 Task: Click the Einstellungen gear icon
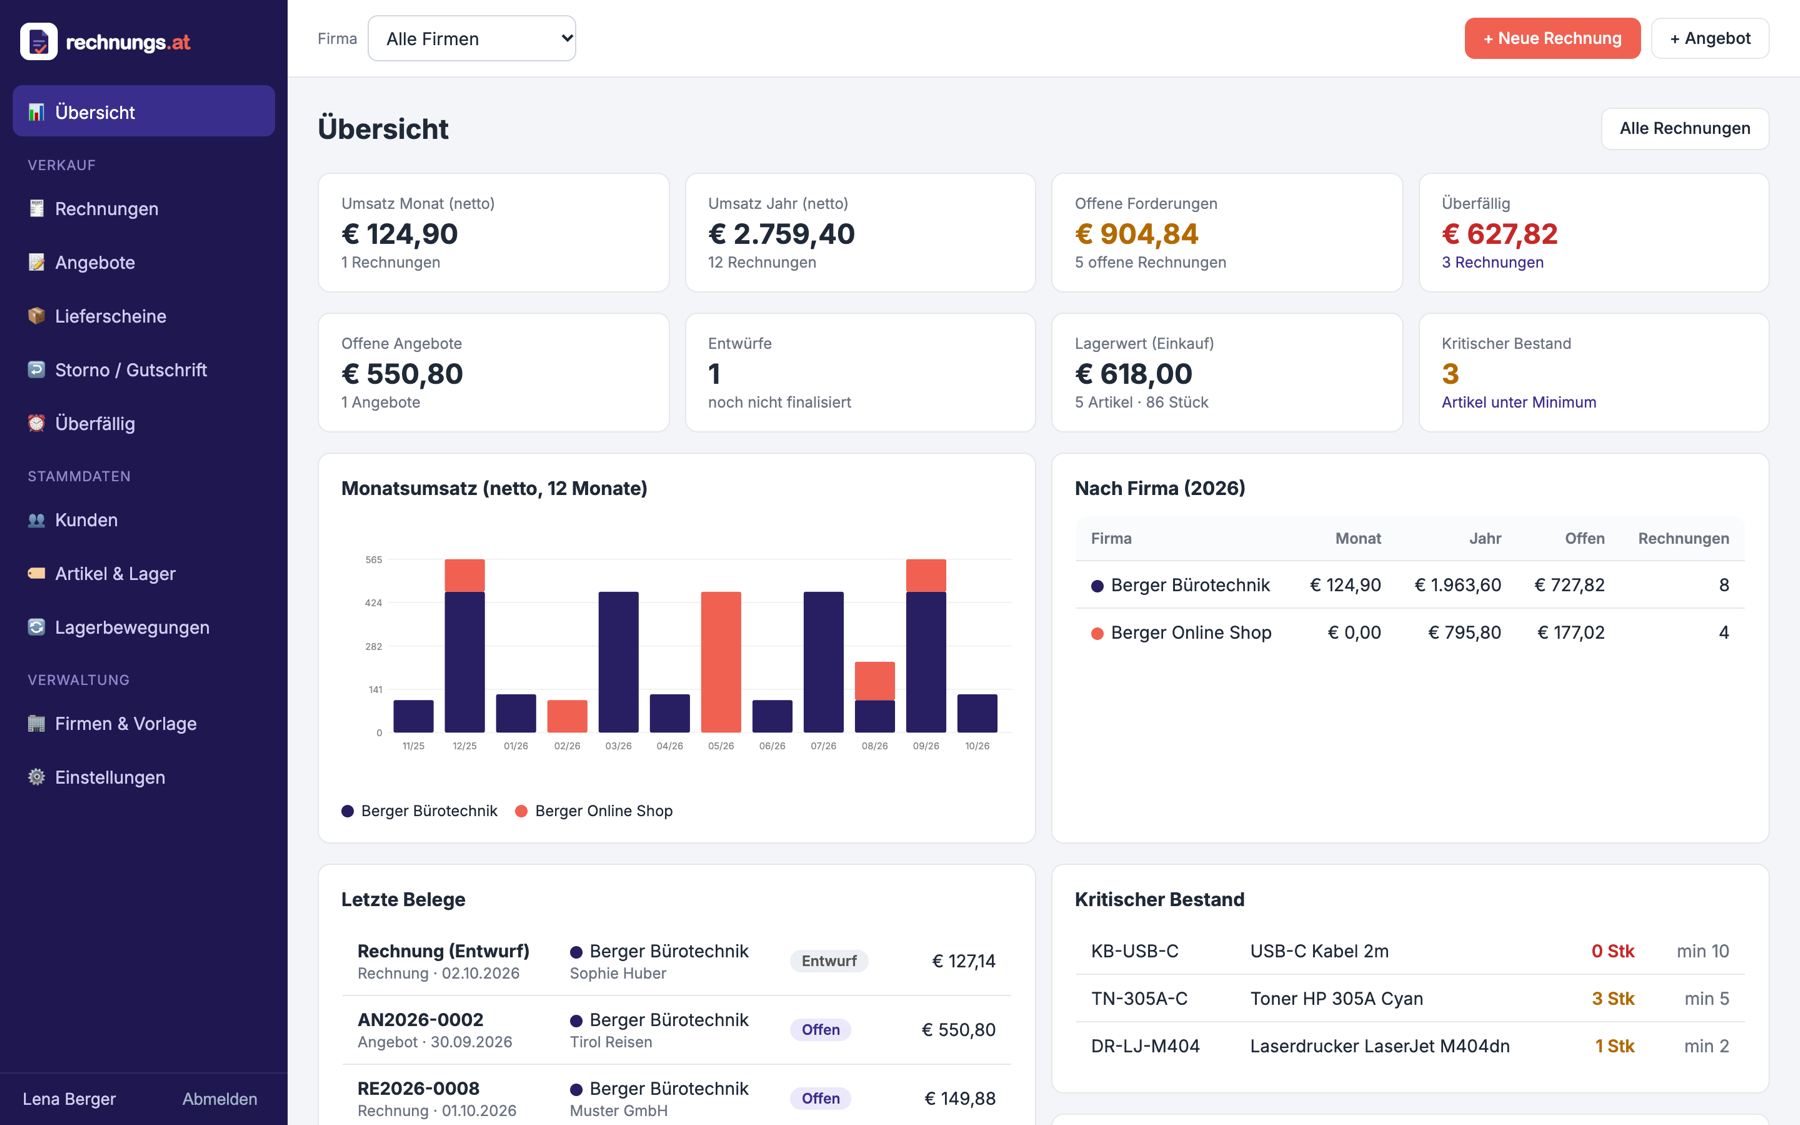[x=36, y=777]
